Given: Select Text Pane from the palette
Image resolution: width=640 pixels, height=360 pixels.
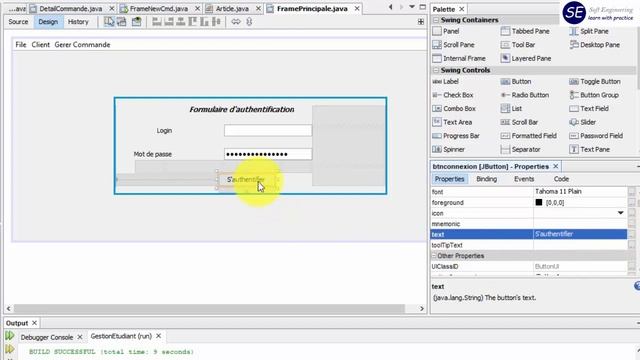Looking at the screenshot, I should coord(589,149).
